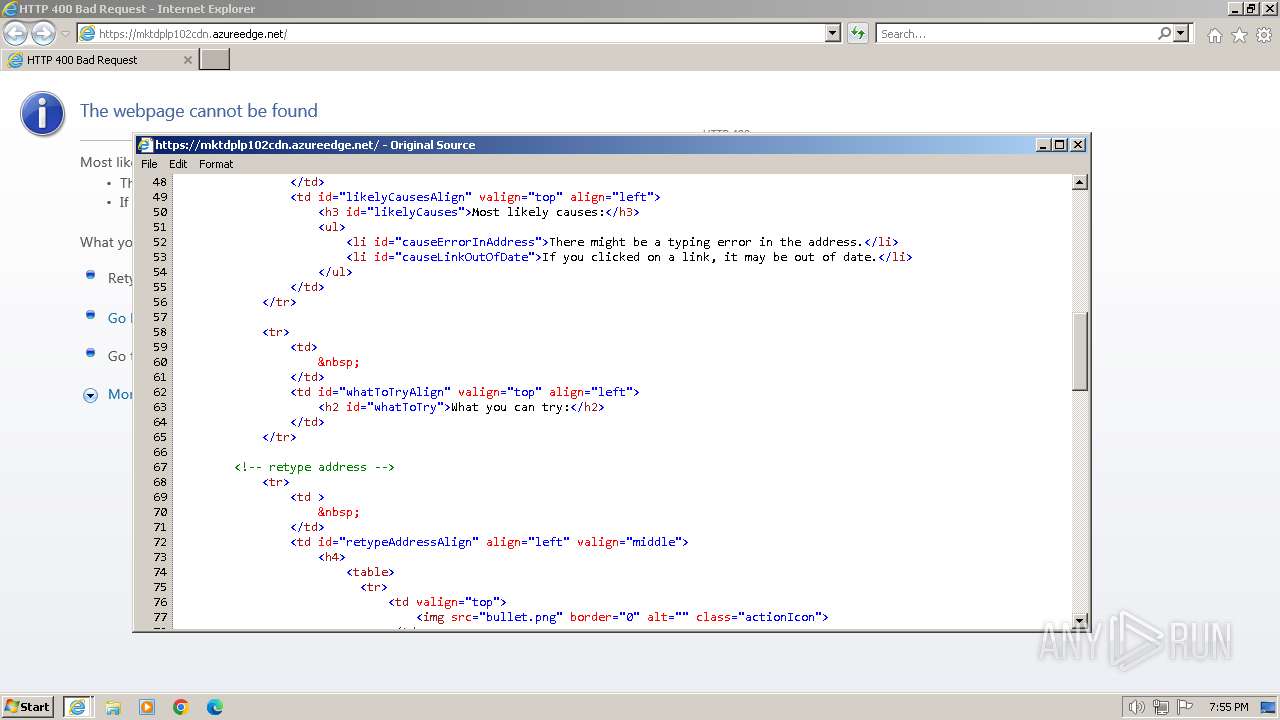The height and width of the screenshot is (720, 1280).
Task: Select the HTTP 400 Bad Request tab
Action: (x=99, y=60)
